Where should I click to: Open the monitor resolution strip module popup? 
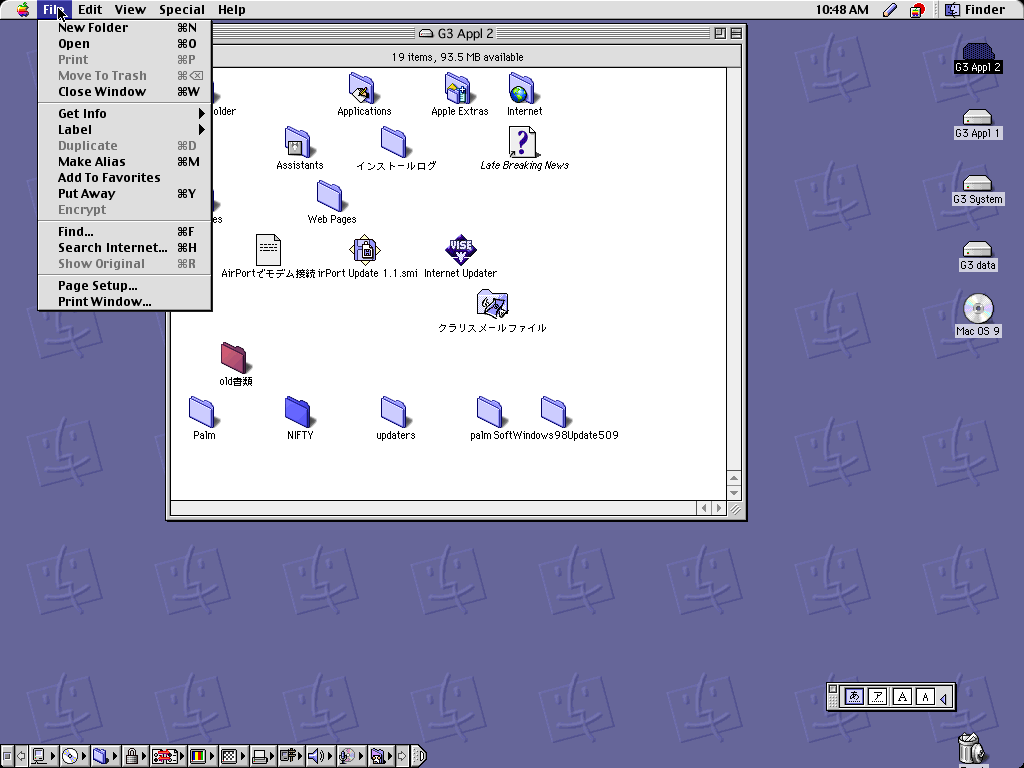click(232, 756)
